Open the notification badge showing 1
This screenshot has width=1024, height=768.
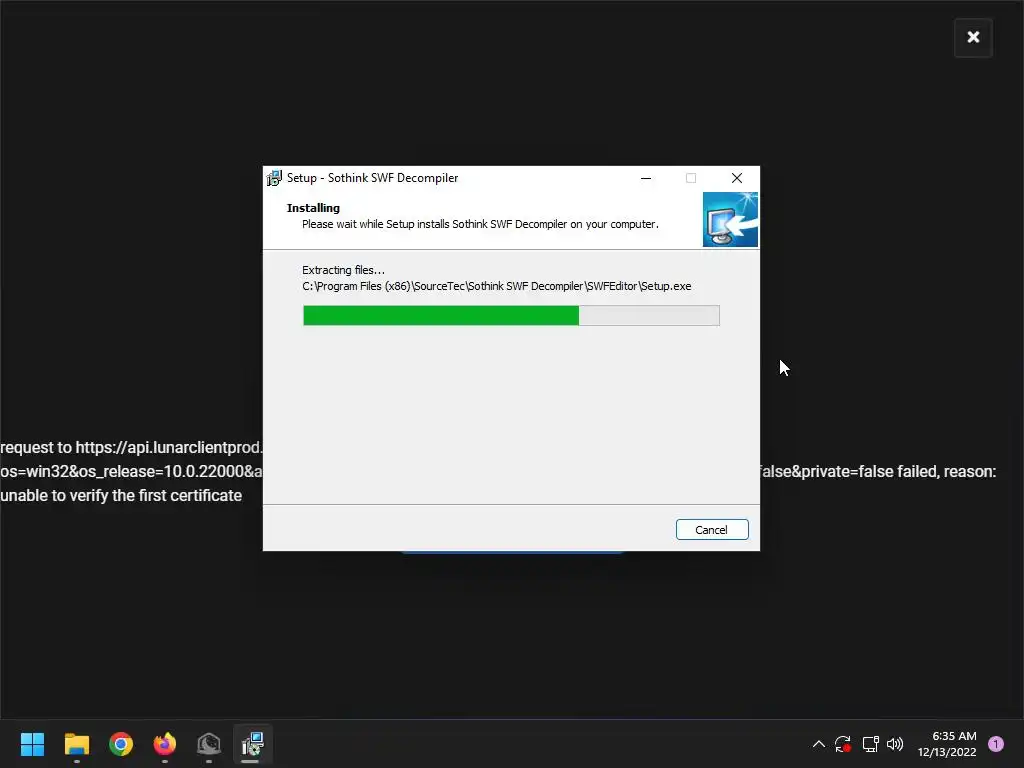point(996,744)
